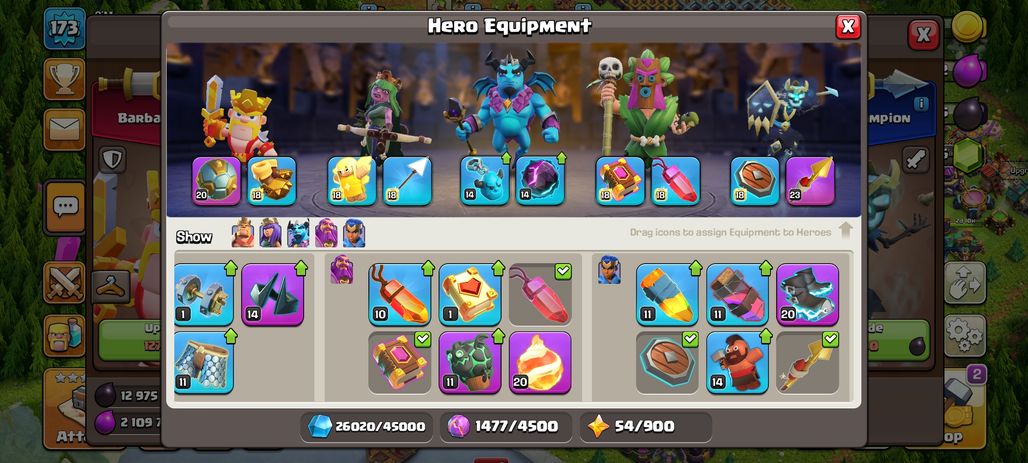Select the Spiky Ball level 14 equipment

[x=273, y=294]
